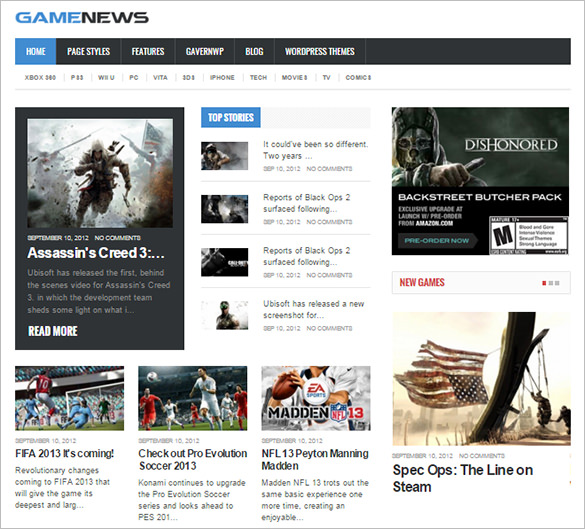
Task: Open 'Spec Ops: The Line on Steam' headline
Action: 463,478
